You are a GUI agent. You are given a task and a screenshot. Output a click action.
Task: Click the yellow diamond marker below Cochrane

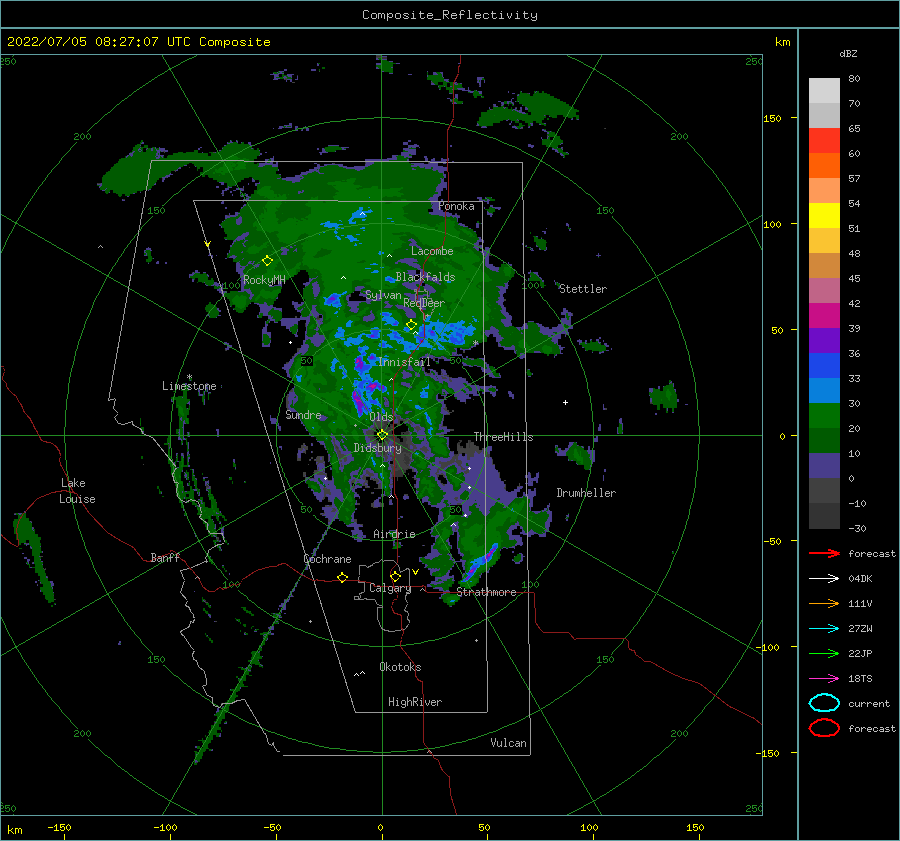click(x=343, y=577)
